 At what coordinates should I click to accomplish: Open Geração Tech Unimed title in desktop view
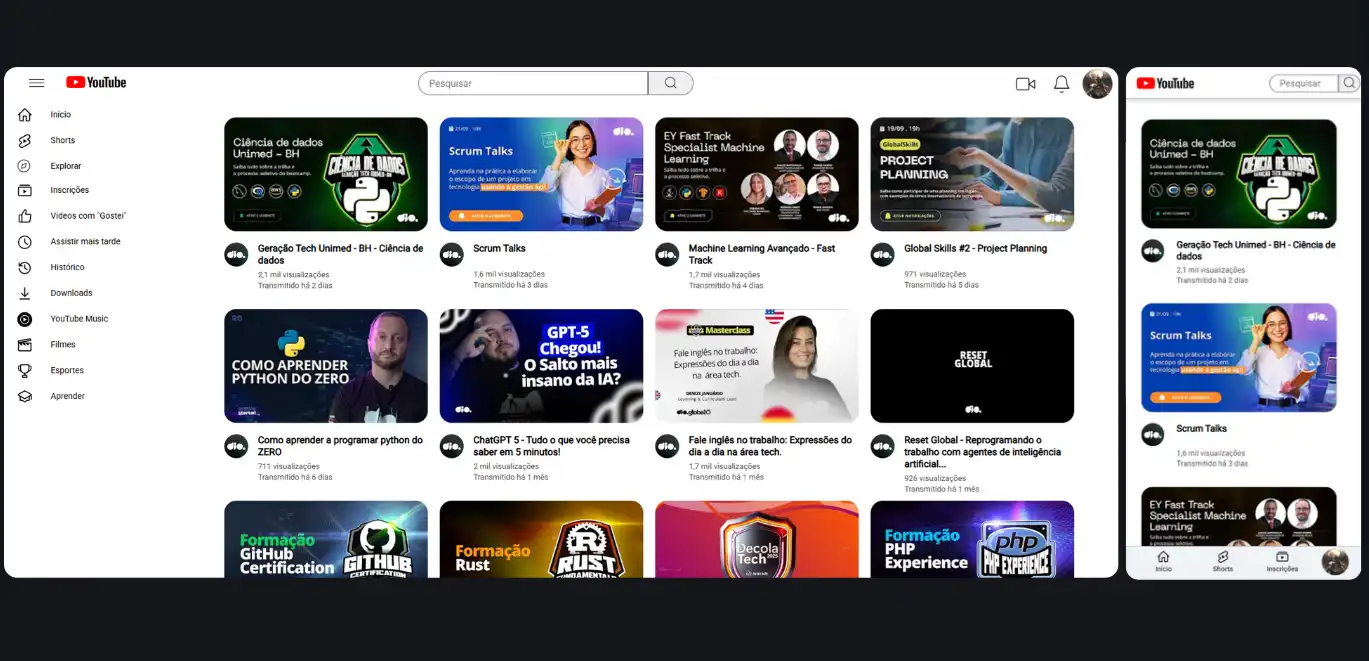(x=340, y=254)
